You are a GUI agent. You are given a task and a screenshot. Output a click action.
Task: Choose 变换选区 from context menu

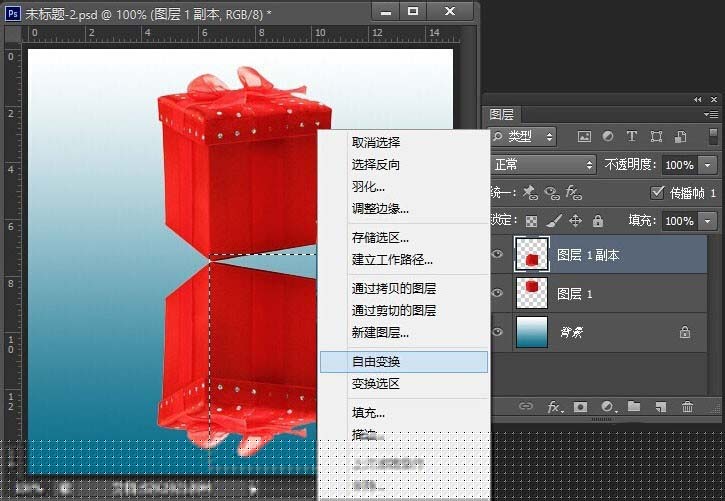[403, 384]
